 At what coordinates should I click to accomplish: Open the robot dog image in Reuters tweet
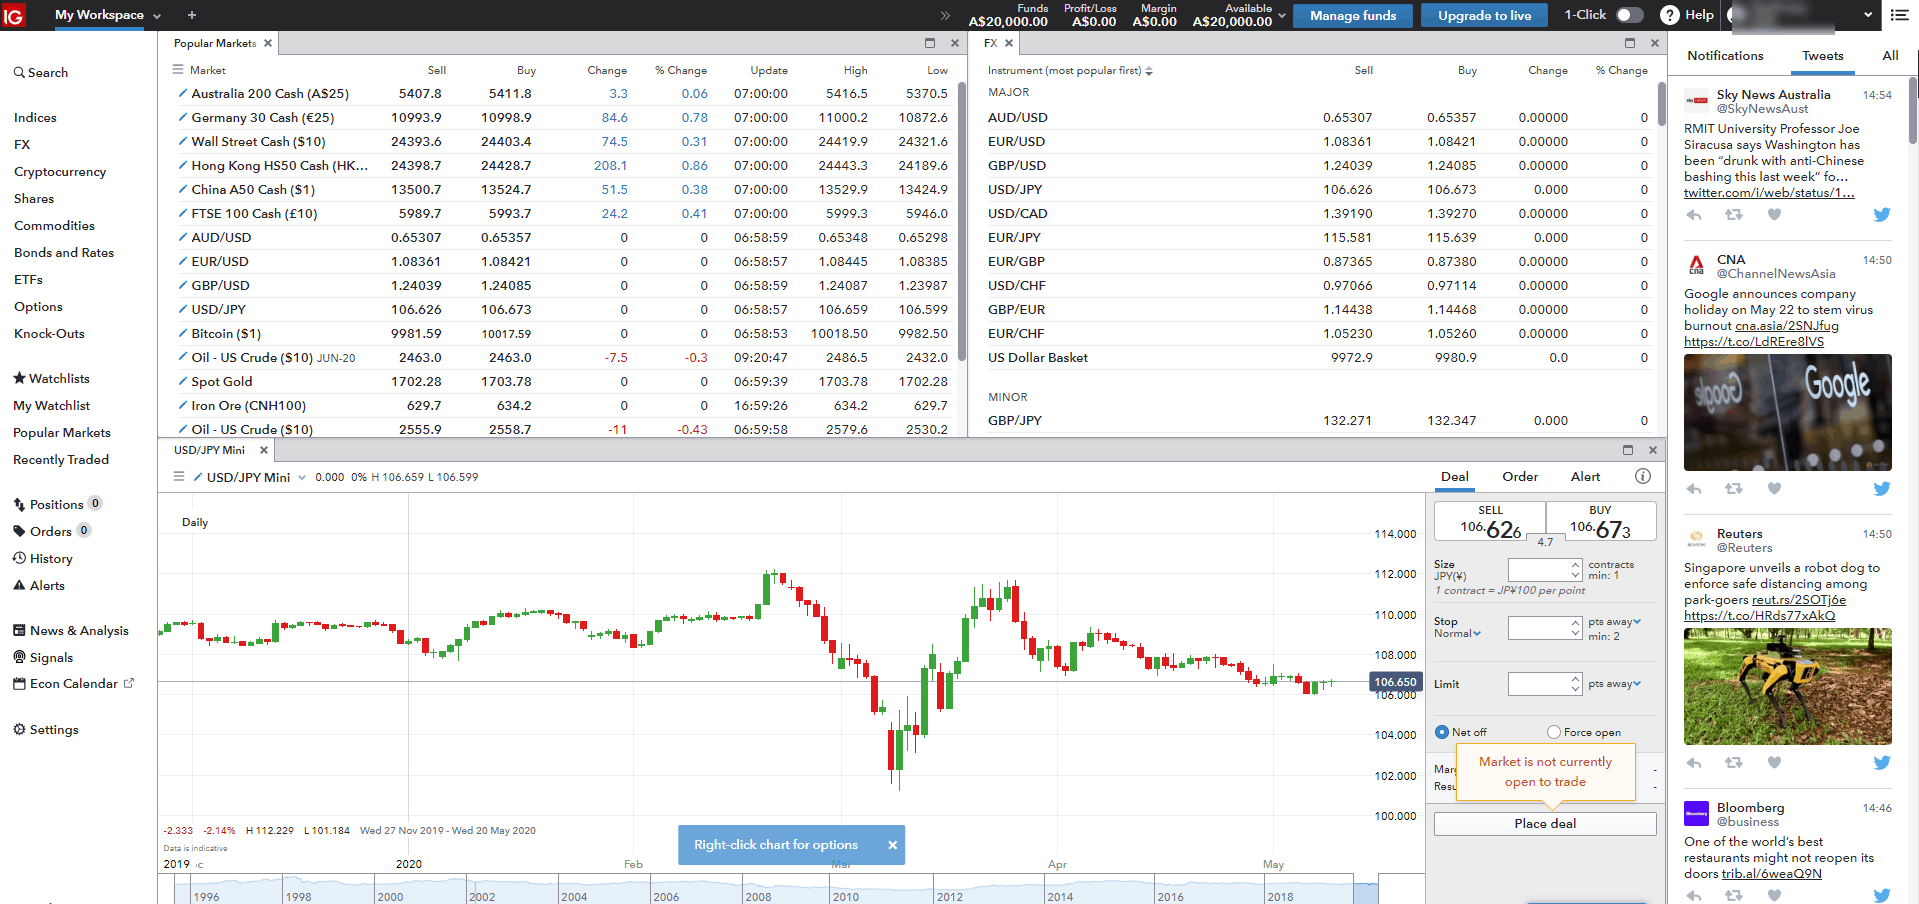(1787, 686)
